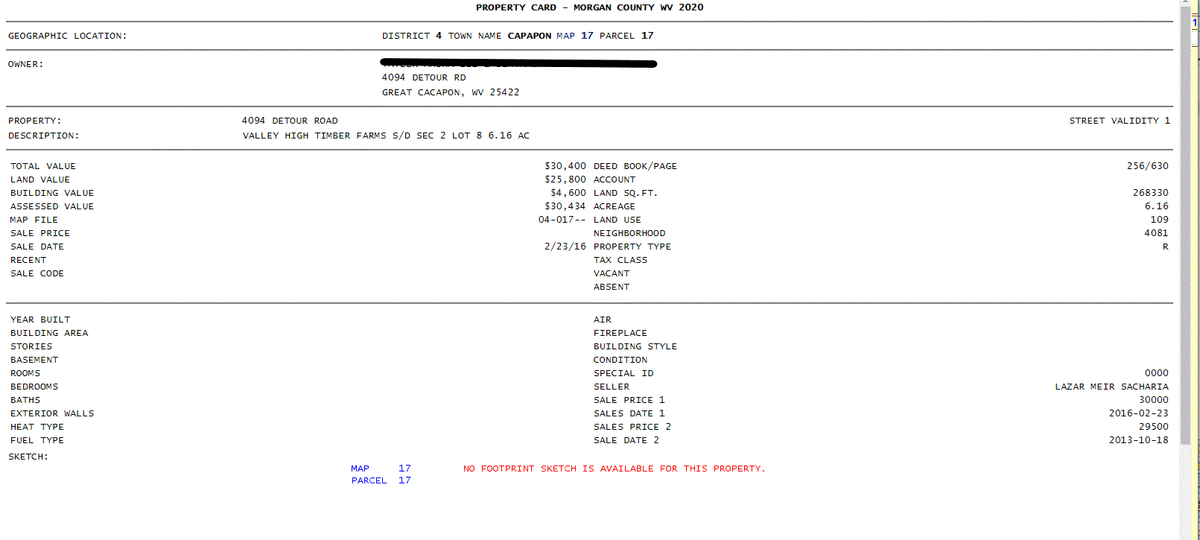Click the property card title text
Image resolution: width=1200 pixels, height=540 pixels.
click(589, 7)
